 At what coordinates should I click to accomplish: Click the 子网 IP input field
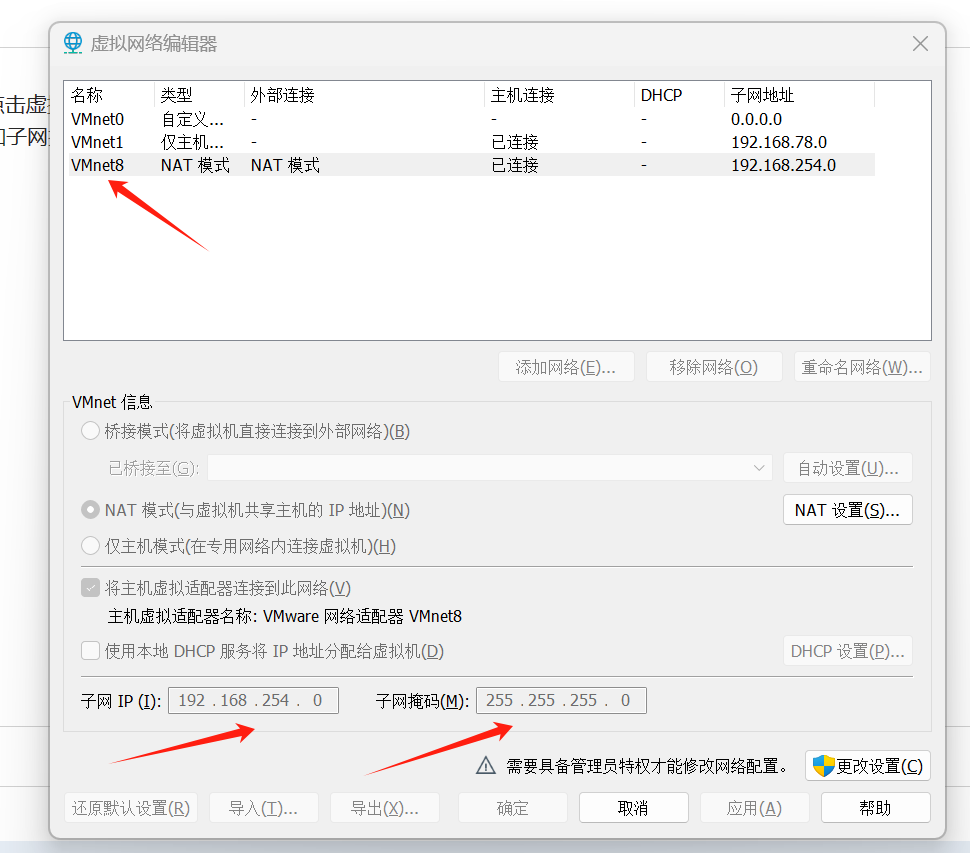[x=253, y=700]
